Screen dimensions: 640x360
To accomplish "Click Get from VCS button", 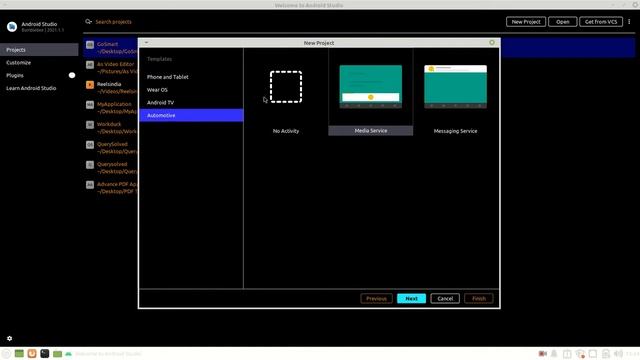I will click(601, 22).
